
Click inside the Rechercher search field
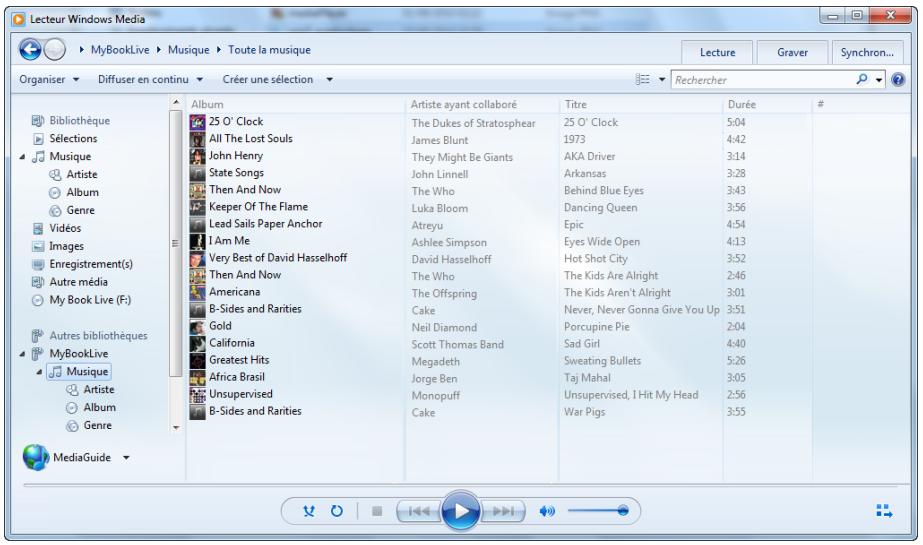pyautogui.click(x=763, y=79)
